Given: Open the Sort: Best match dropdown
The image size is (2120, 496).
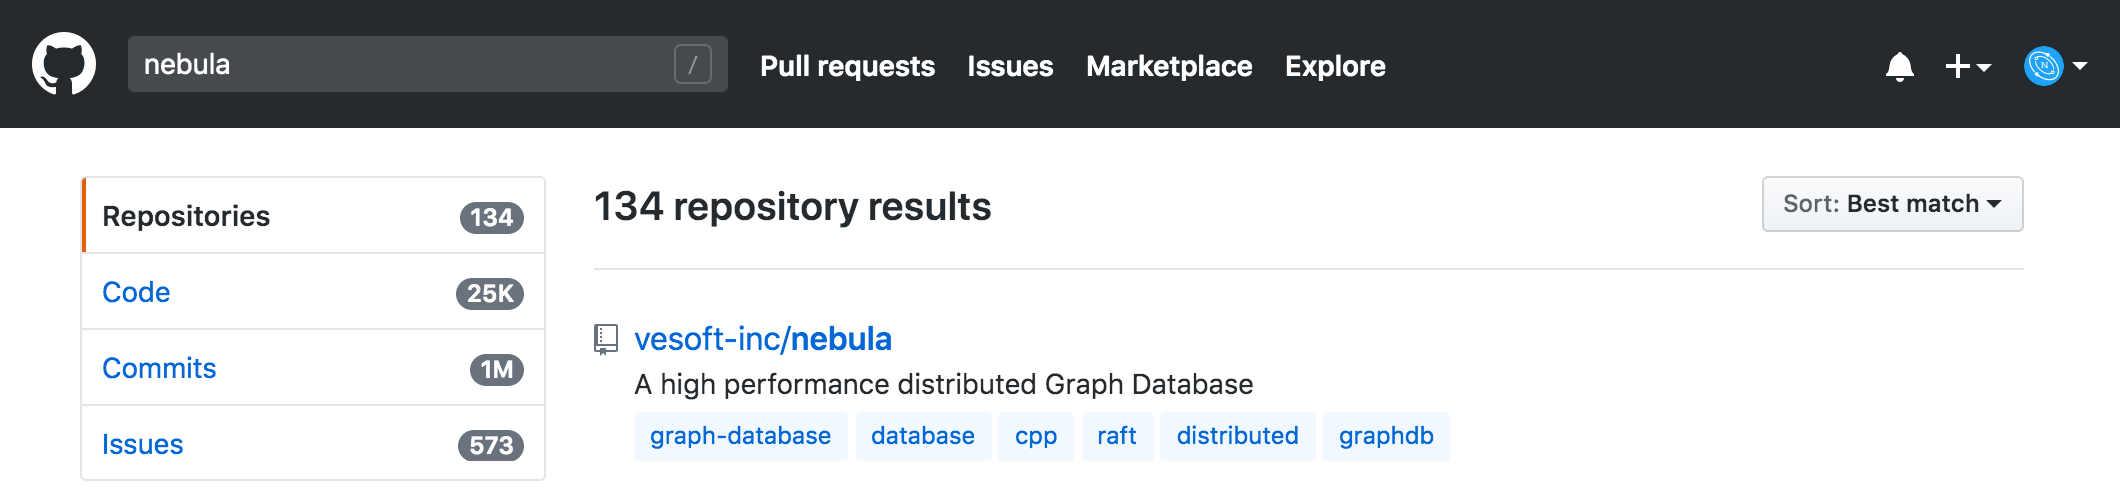Looking at the screenshot, I should (x=1892, y=204).
